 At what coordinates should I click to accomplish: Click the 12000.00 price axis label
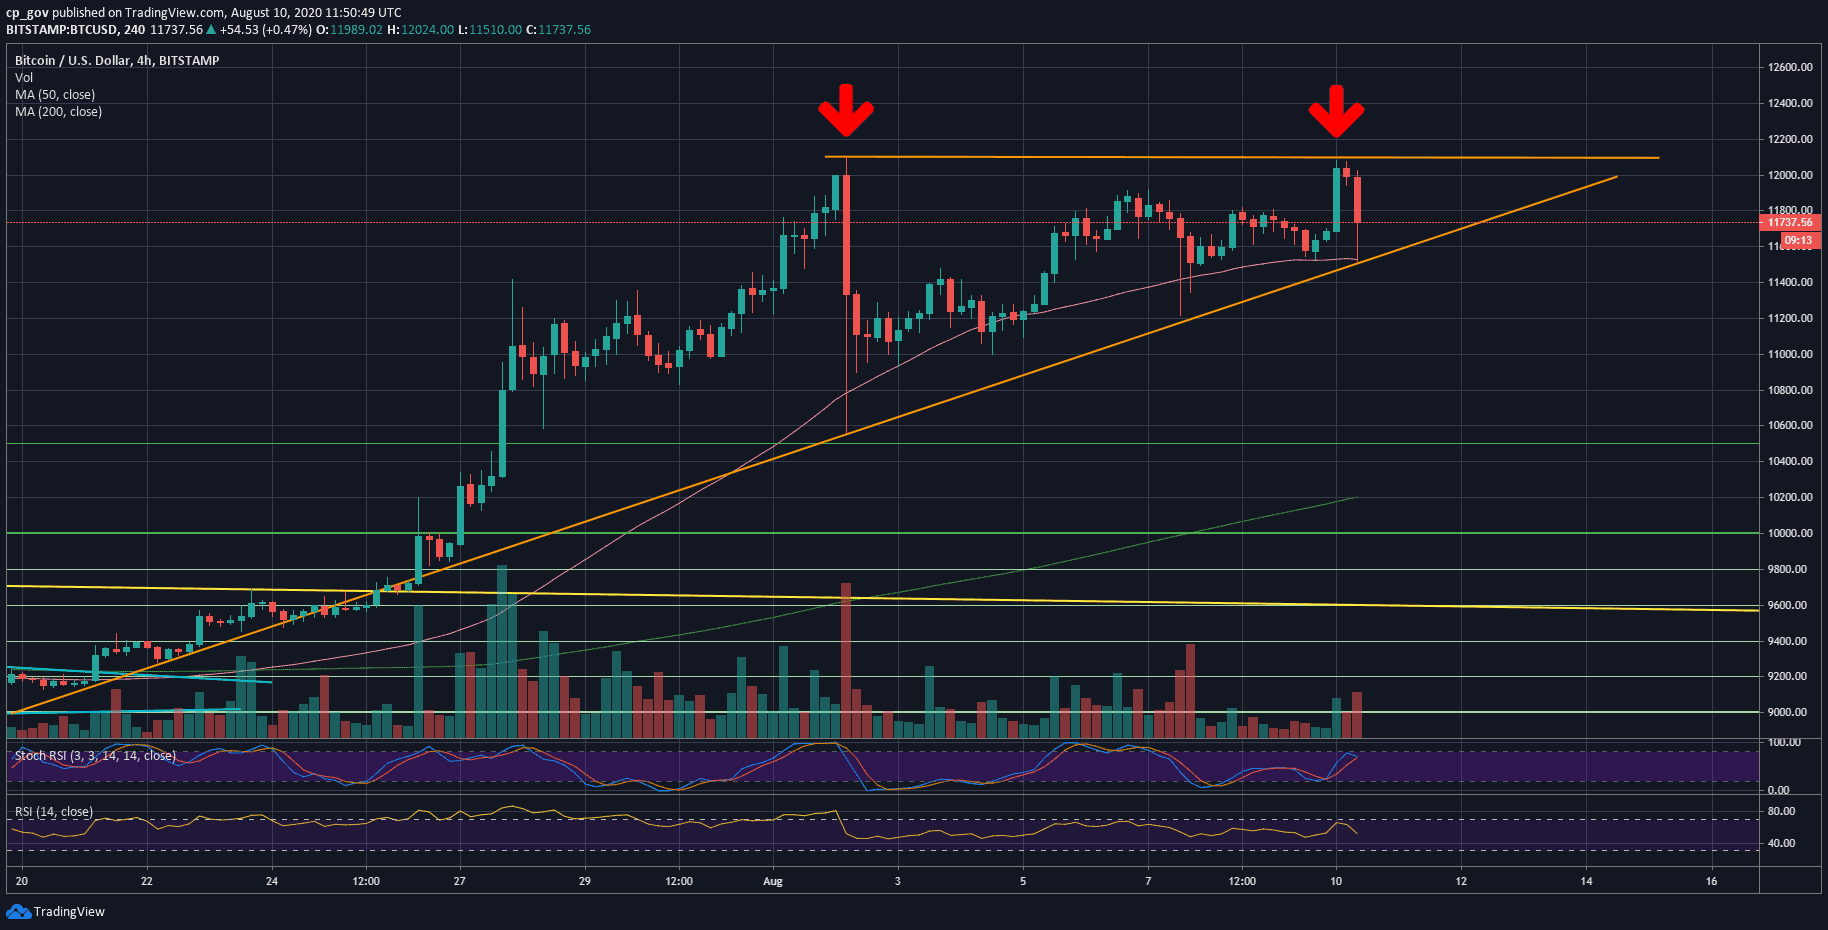pos(1790,175)
